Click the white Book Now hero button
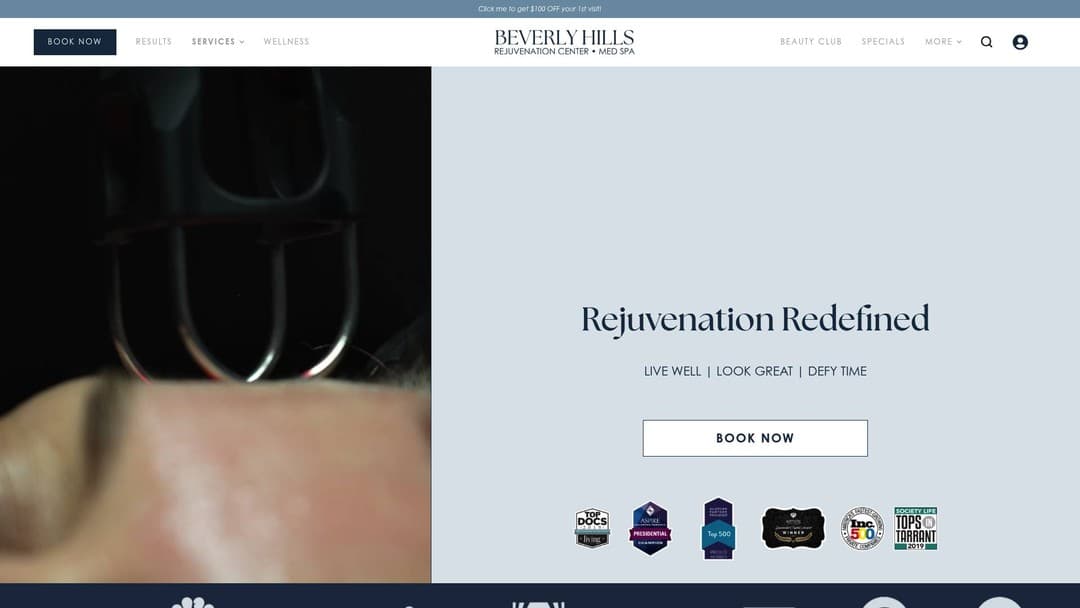1080x608 pixels. [755, 438]
